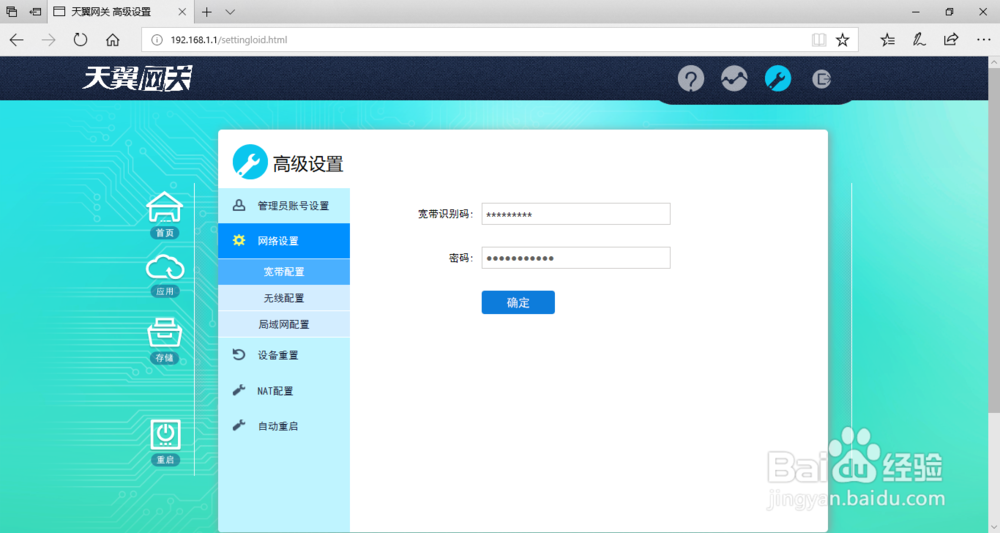Viewport: 1000px width, 533px height.
Task: Select the advanced settings wrench icon in header
Action: coord(777,79)
